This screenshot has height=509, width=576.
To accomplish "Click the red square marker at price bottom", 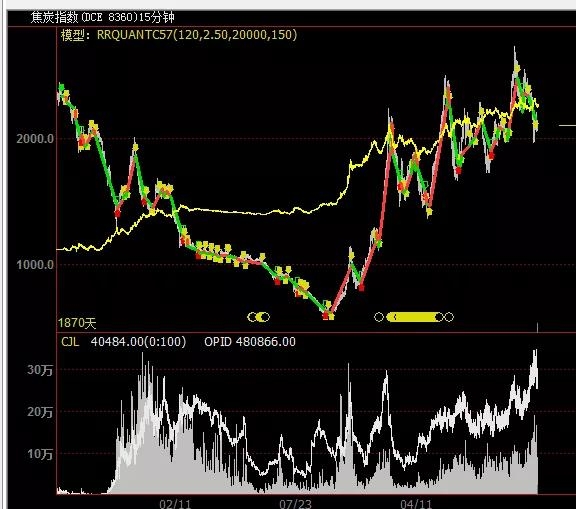I will [x=325, y=316].
